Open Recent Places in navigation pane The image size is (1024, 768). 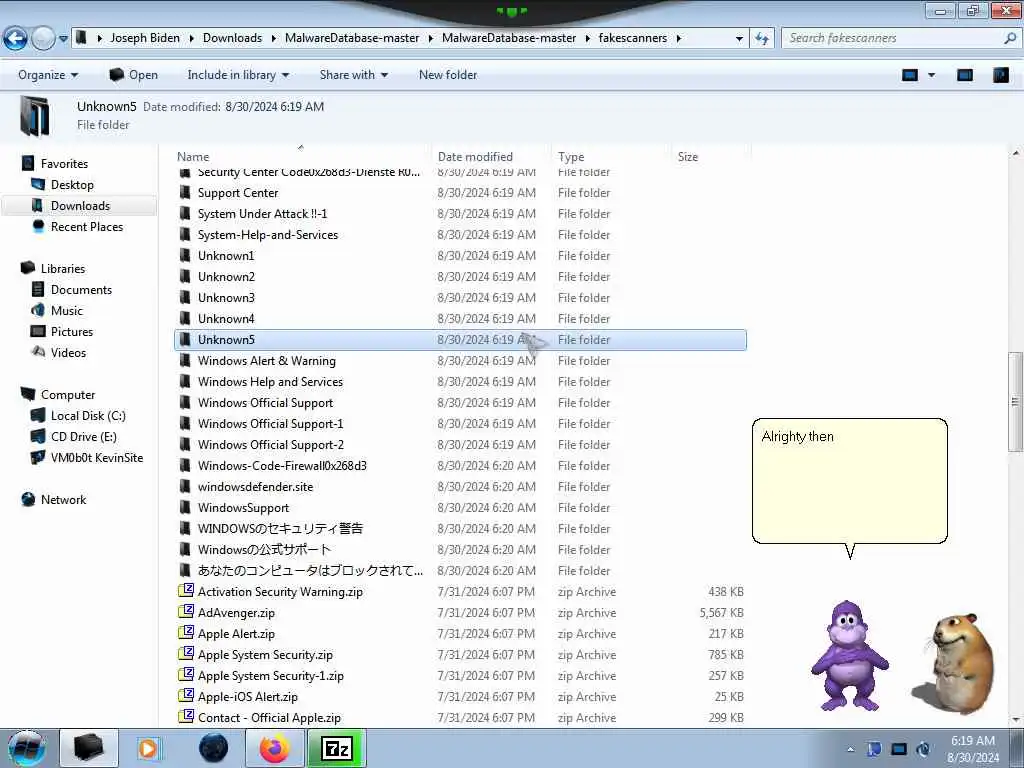click(x=87, y=227)
